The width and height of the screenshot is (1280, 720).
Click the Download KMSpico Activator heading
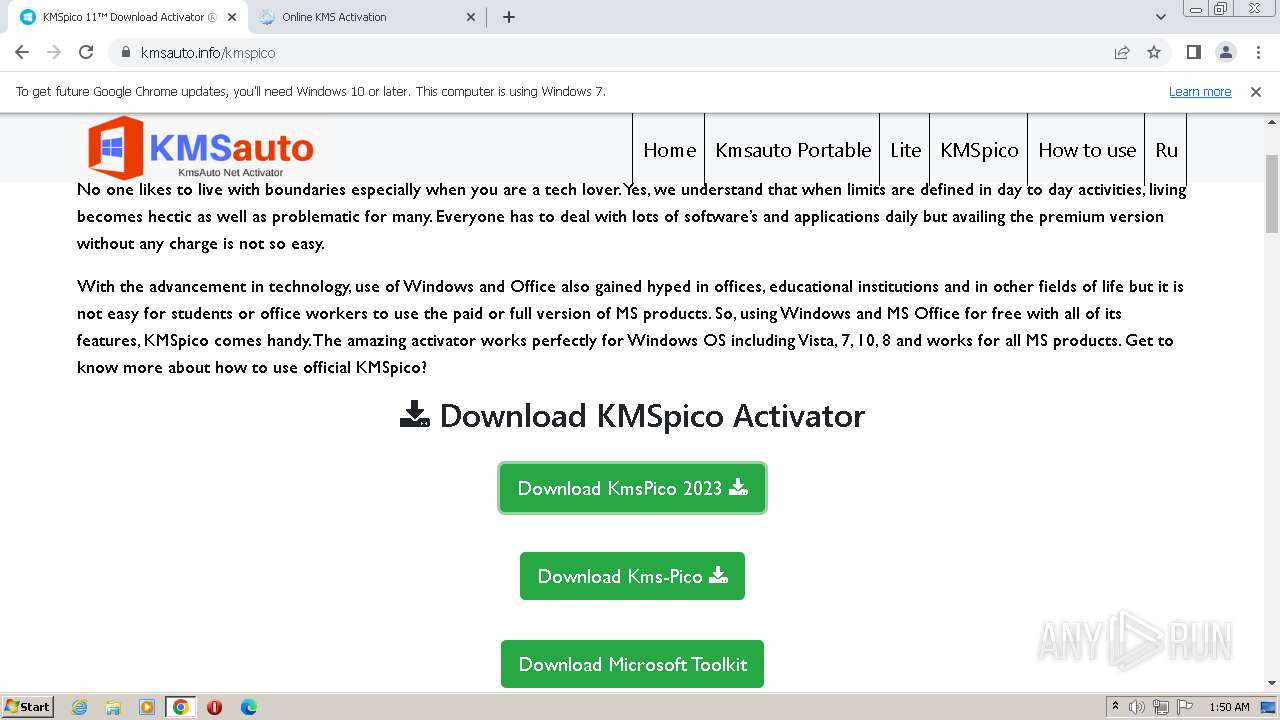(632, 416)
